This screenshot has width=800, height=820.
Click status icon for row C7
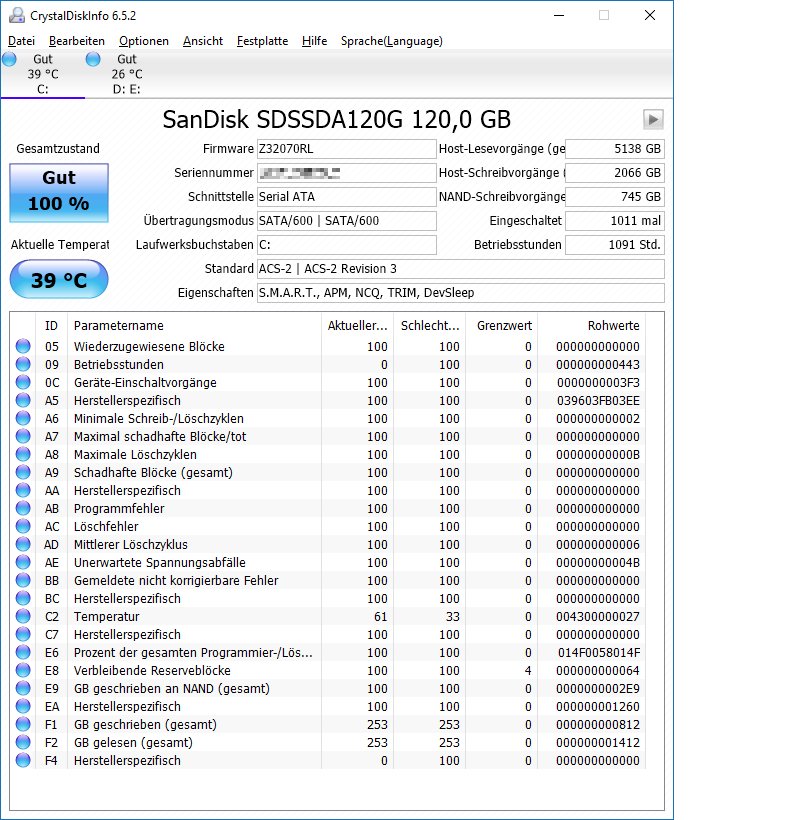click(23, 634)
